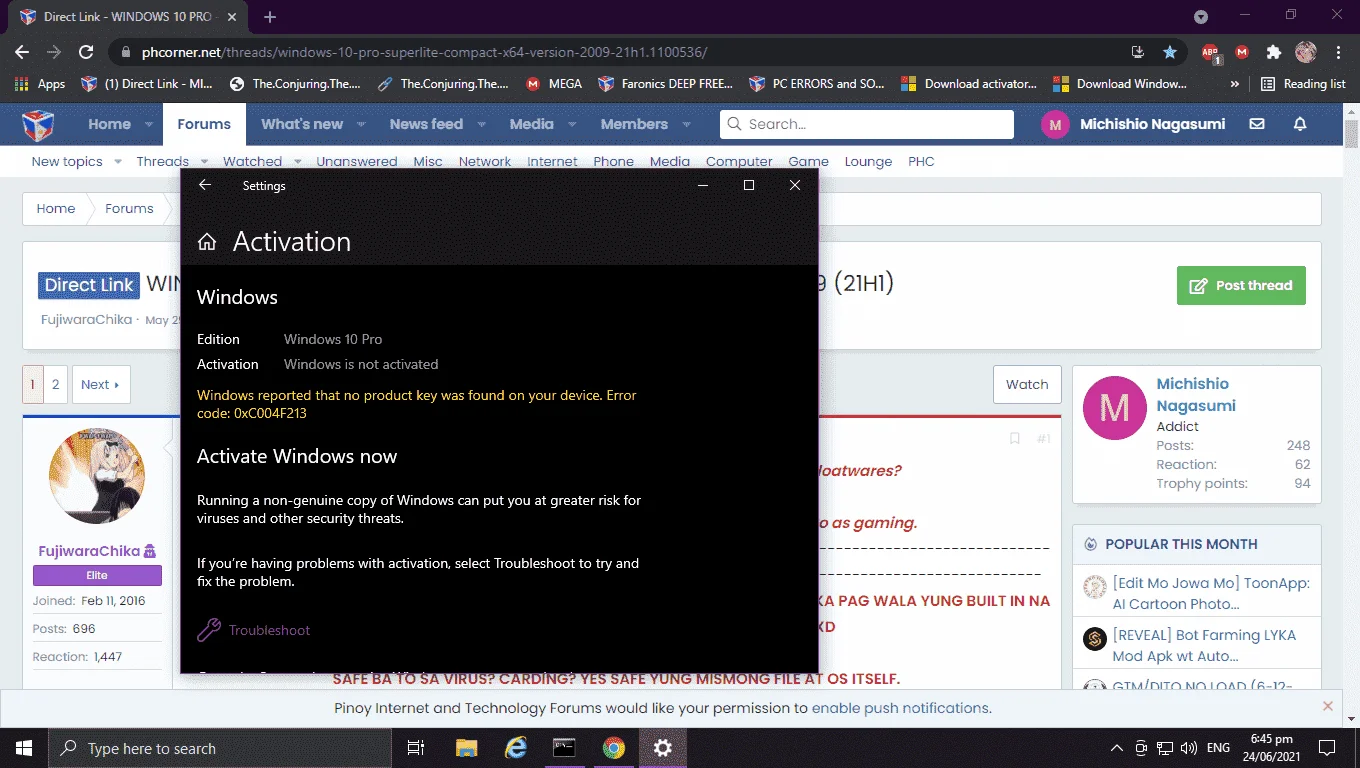Click the Windows taskbar search box
1360x768 pixels.
[220, 748]
